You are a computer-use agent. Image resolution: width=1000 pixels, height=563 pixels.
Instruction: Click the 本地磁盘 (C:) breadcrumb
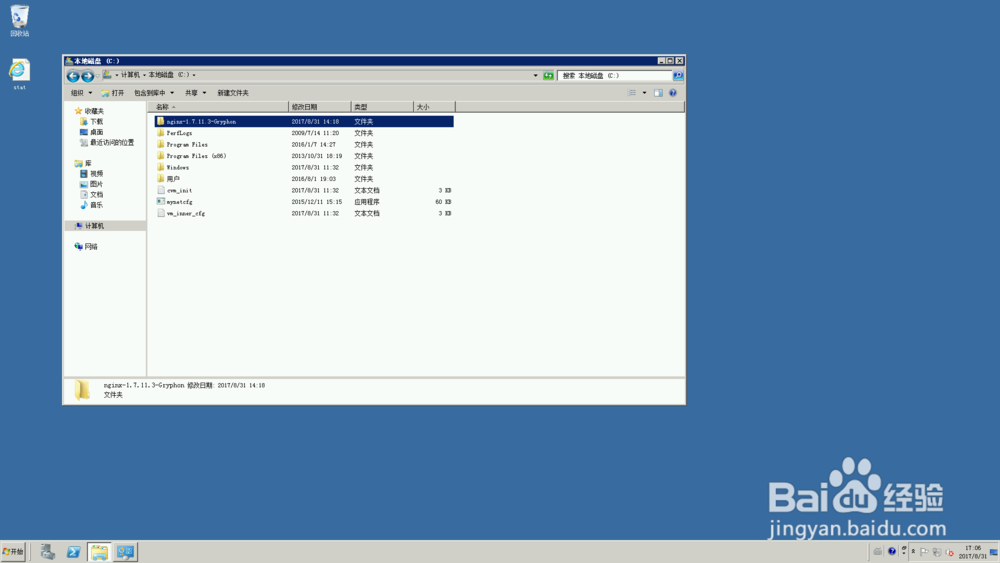168,75
